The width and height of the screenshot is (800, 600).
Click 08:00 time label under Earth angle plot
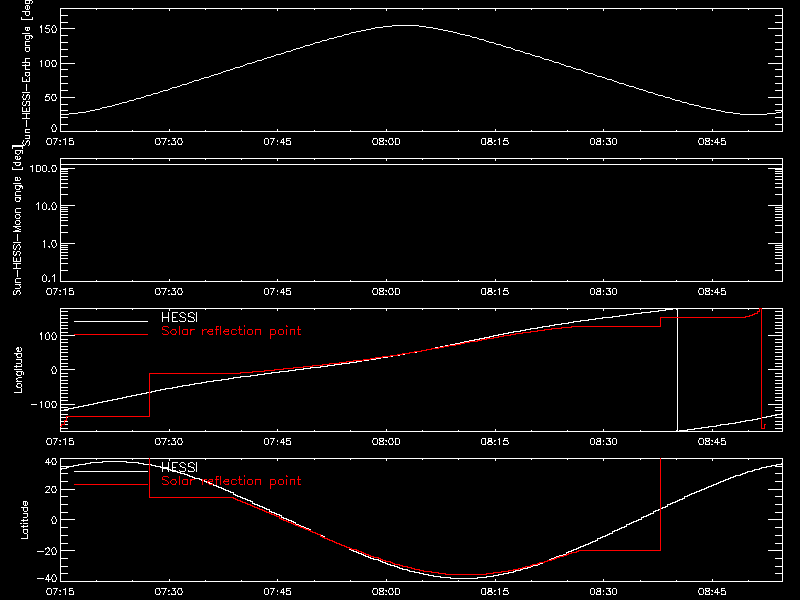pyautogui.click(x=386, y=141)
